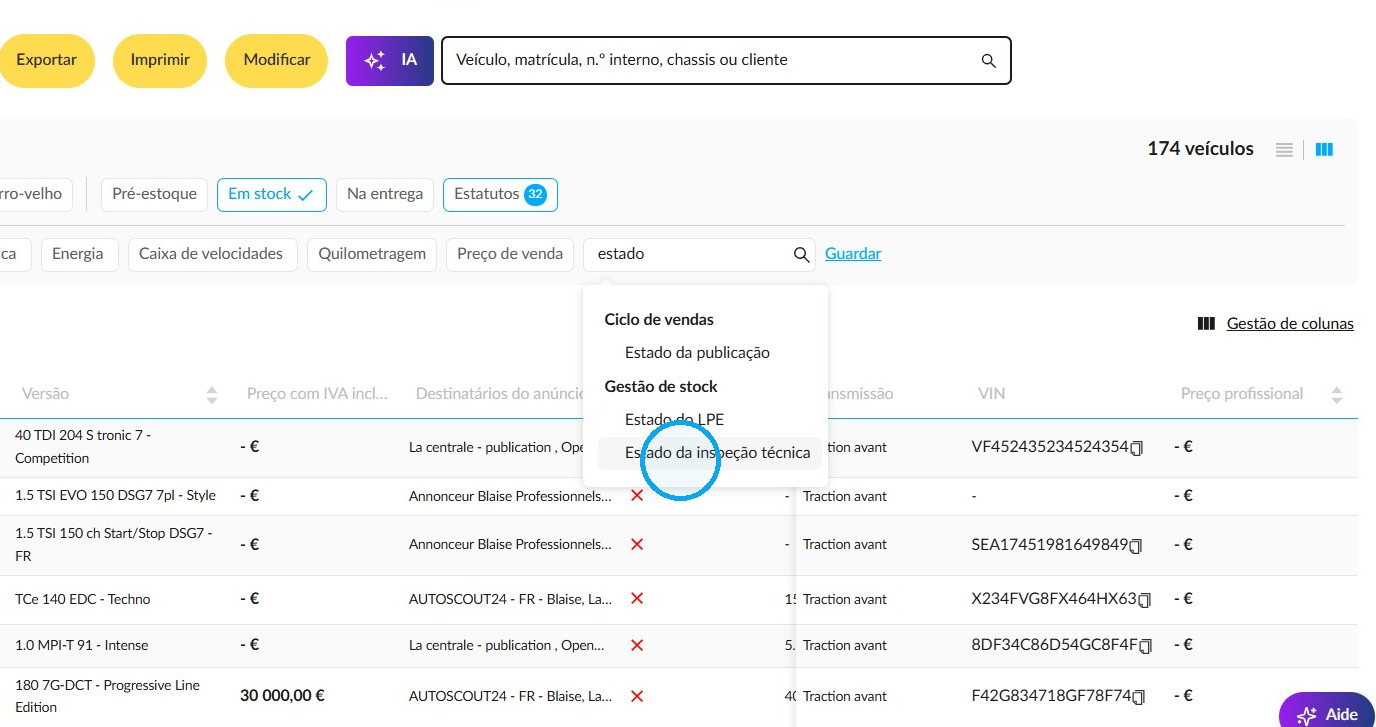Viewport: 1376px width, 727px height.
Task: Switch to list view icon
Action: [x=1284, y=150]
